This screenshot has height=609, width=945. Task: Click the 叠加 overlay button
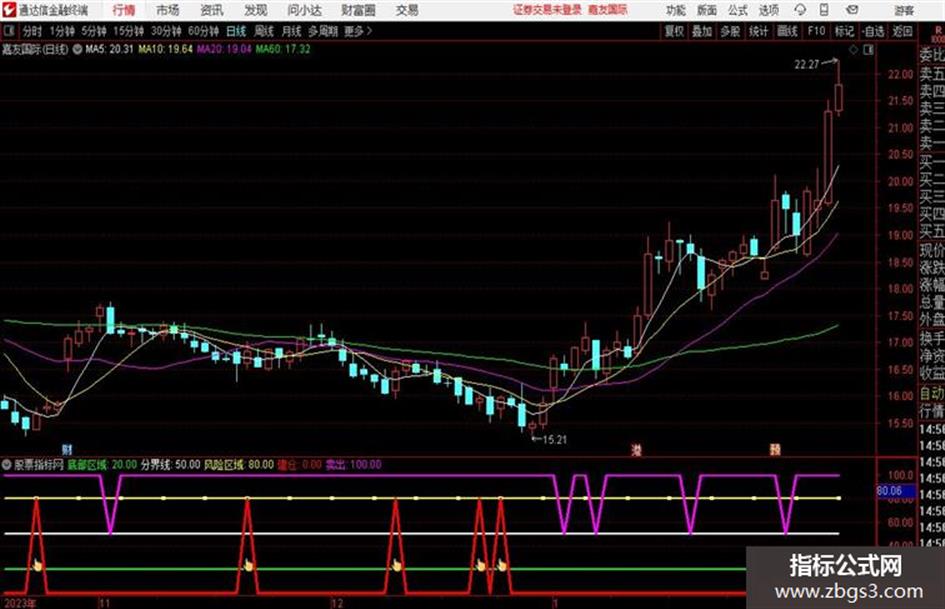click(702, 31)
